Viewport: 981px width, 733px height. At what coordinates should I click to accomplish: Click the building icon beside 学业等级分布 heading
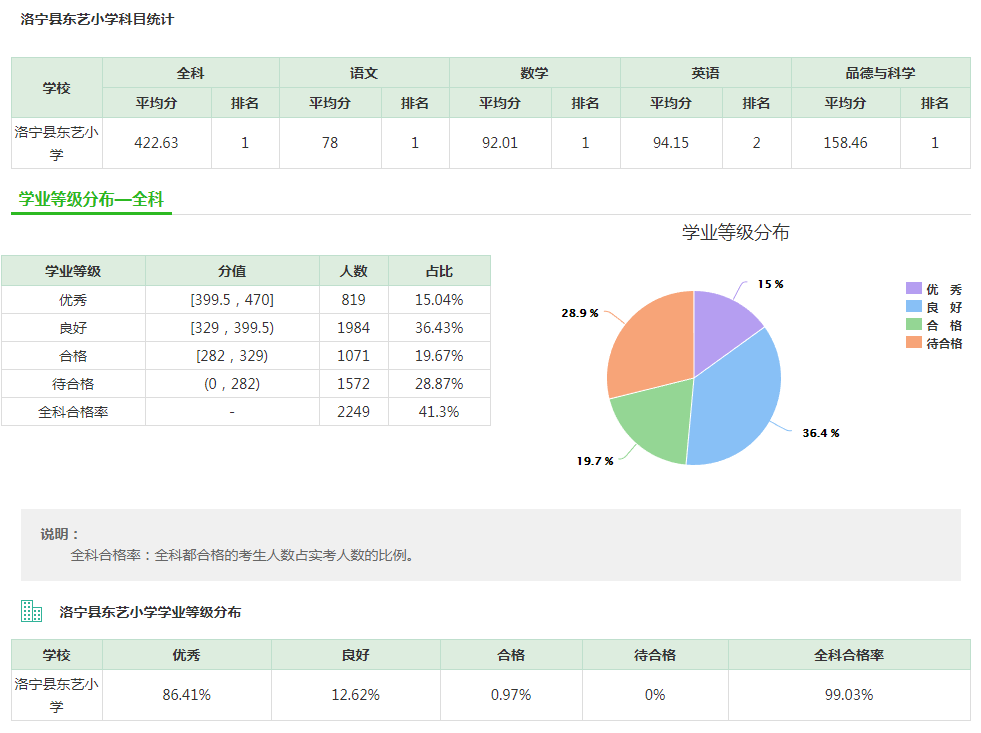30,609
